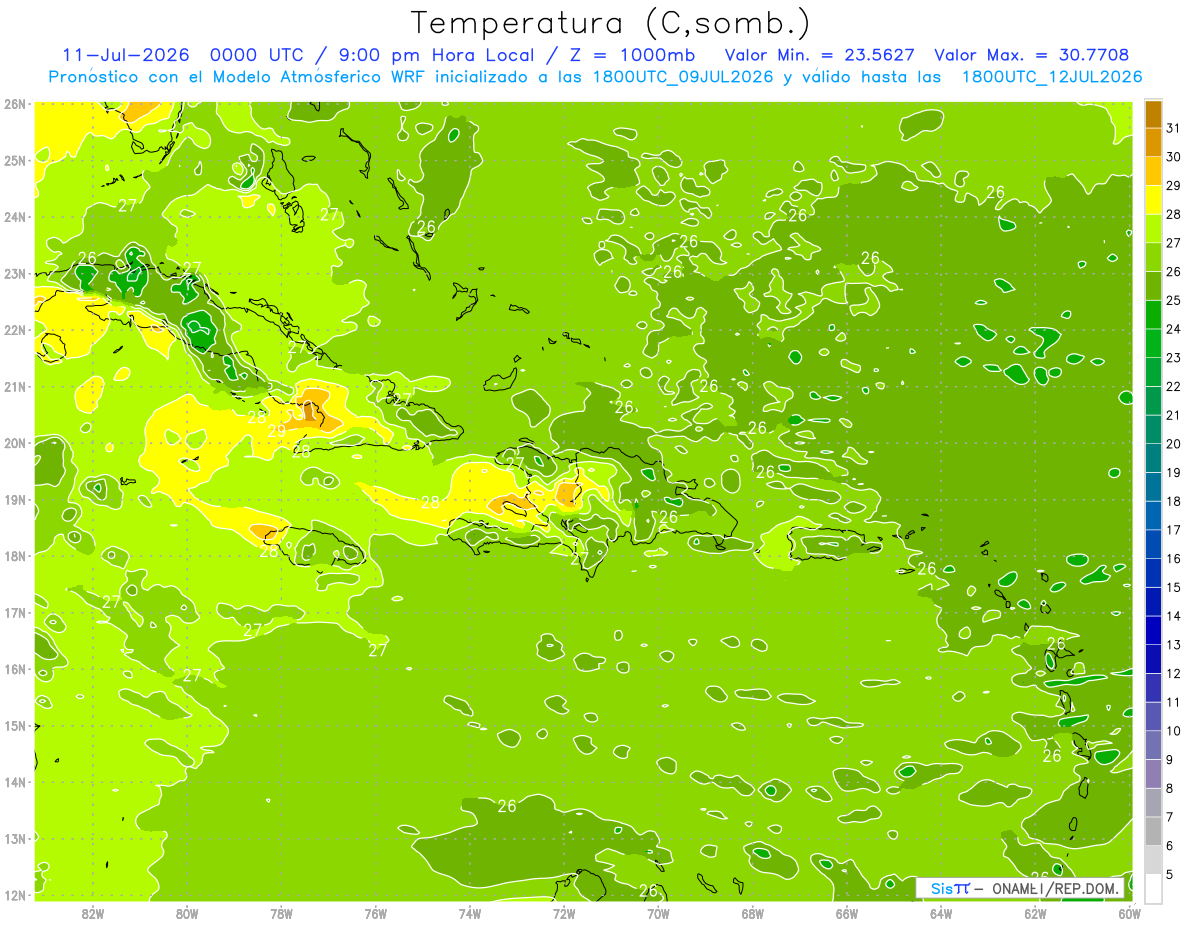Click the orange swatch between 30 and 31
The width and height of the screenshot is (1200, 927).
click(1153, 143)
